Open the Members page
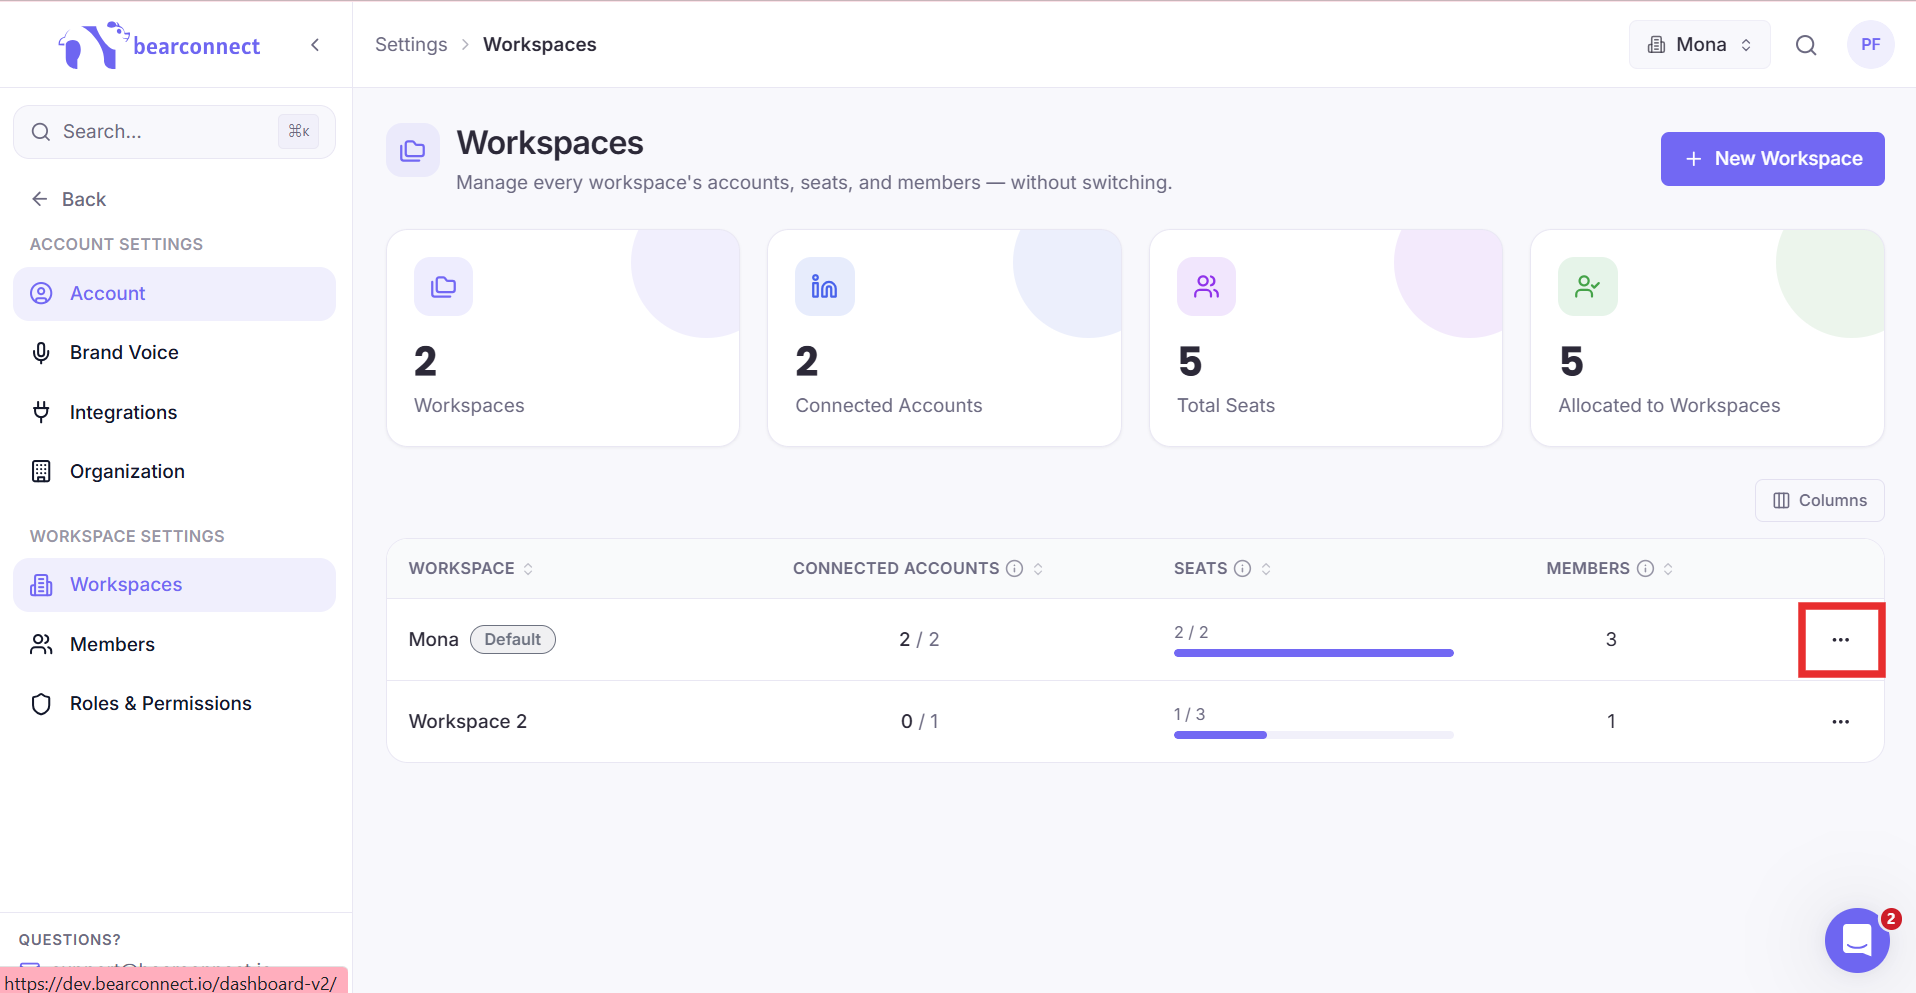This screenshot has width=1916, height=993. pos(174,644)
